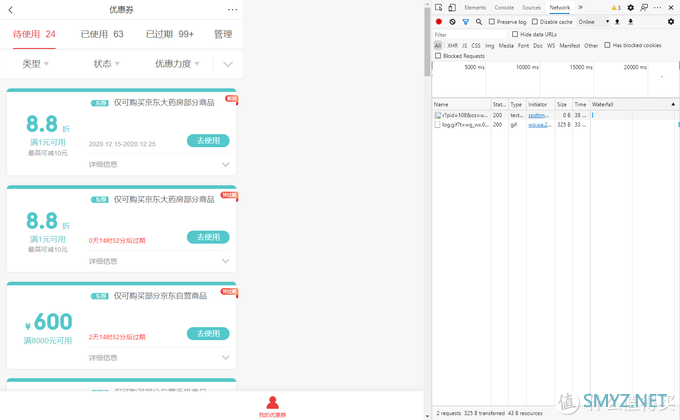Click 去使用 on the 2020.12.15-2020.12.25 coupon
The width and height of the screenshot is (680, 420).
(x=208, y=141)
